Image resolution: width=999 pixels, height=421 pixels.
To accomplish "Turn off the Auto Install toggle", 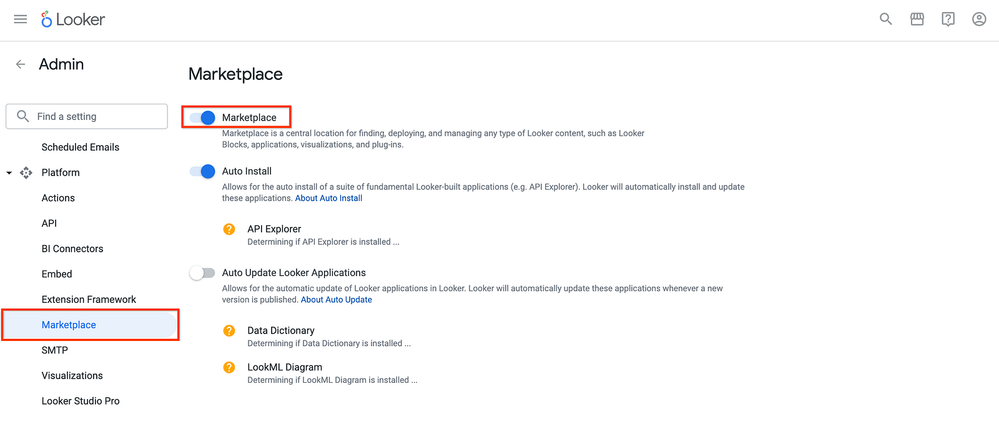I will tap(203, 171).
